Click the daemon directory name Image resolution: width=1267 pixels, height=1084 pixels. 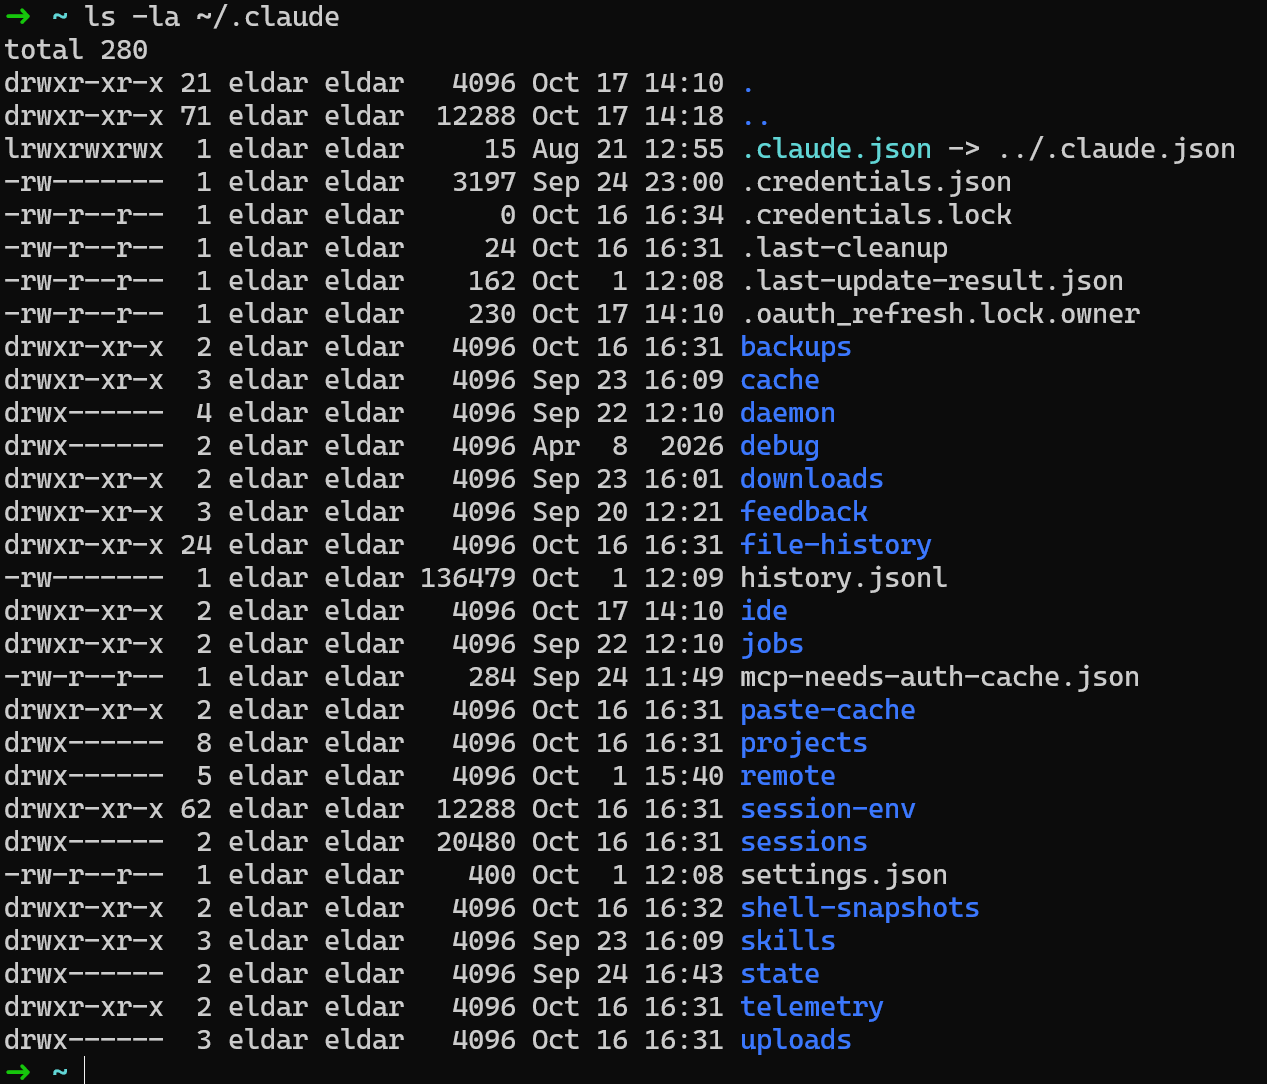788,413
